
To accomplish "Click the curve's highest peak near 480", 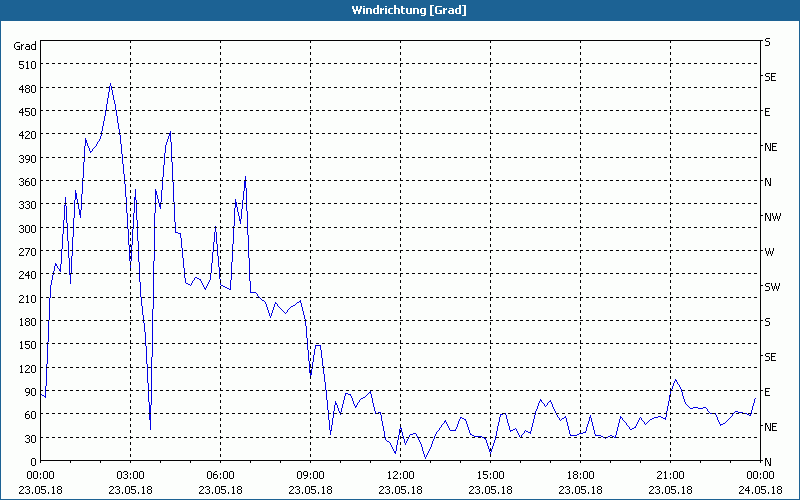I will (111, 85).
